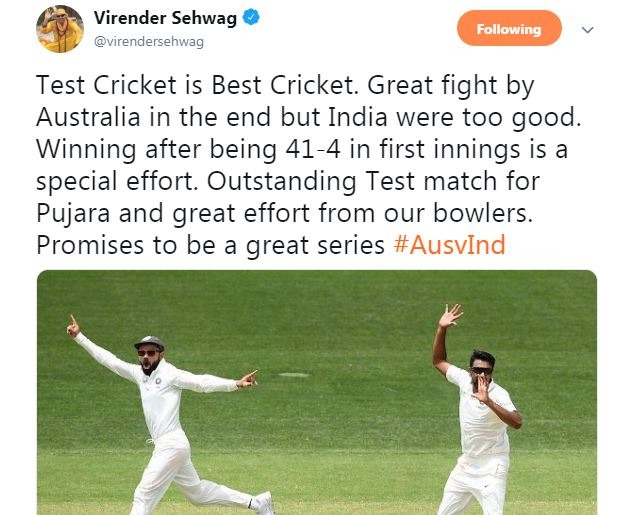Toggle the orange Following button

tap(509, 28)
